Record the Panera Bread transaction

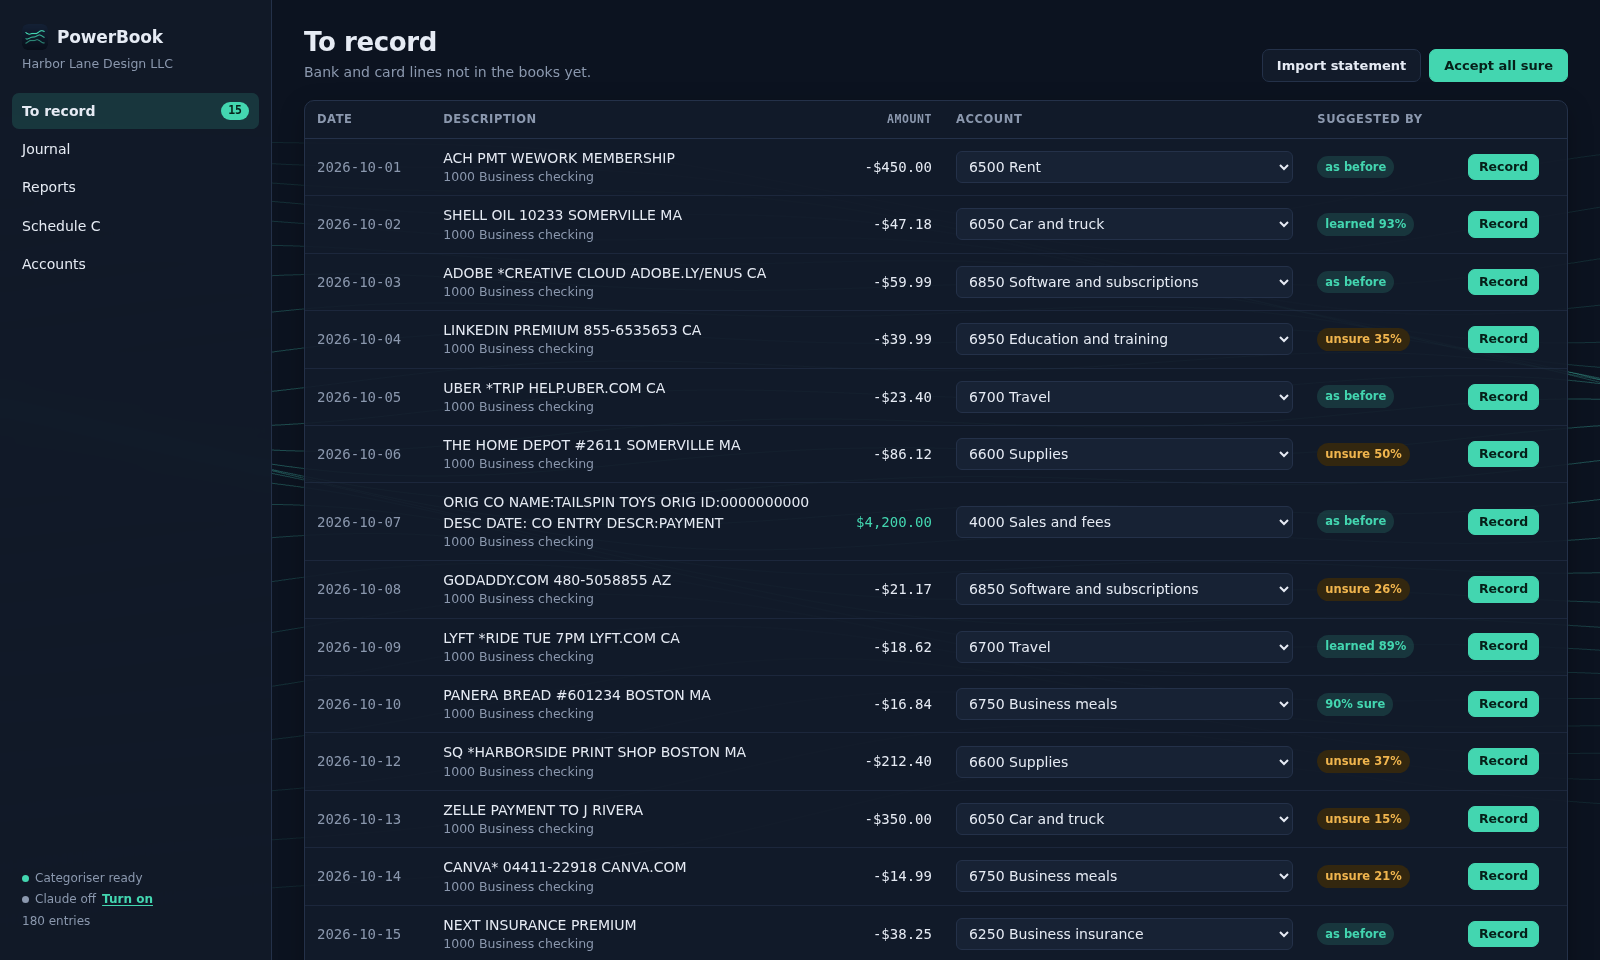(x=1503, y=704)
